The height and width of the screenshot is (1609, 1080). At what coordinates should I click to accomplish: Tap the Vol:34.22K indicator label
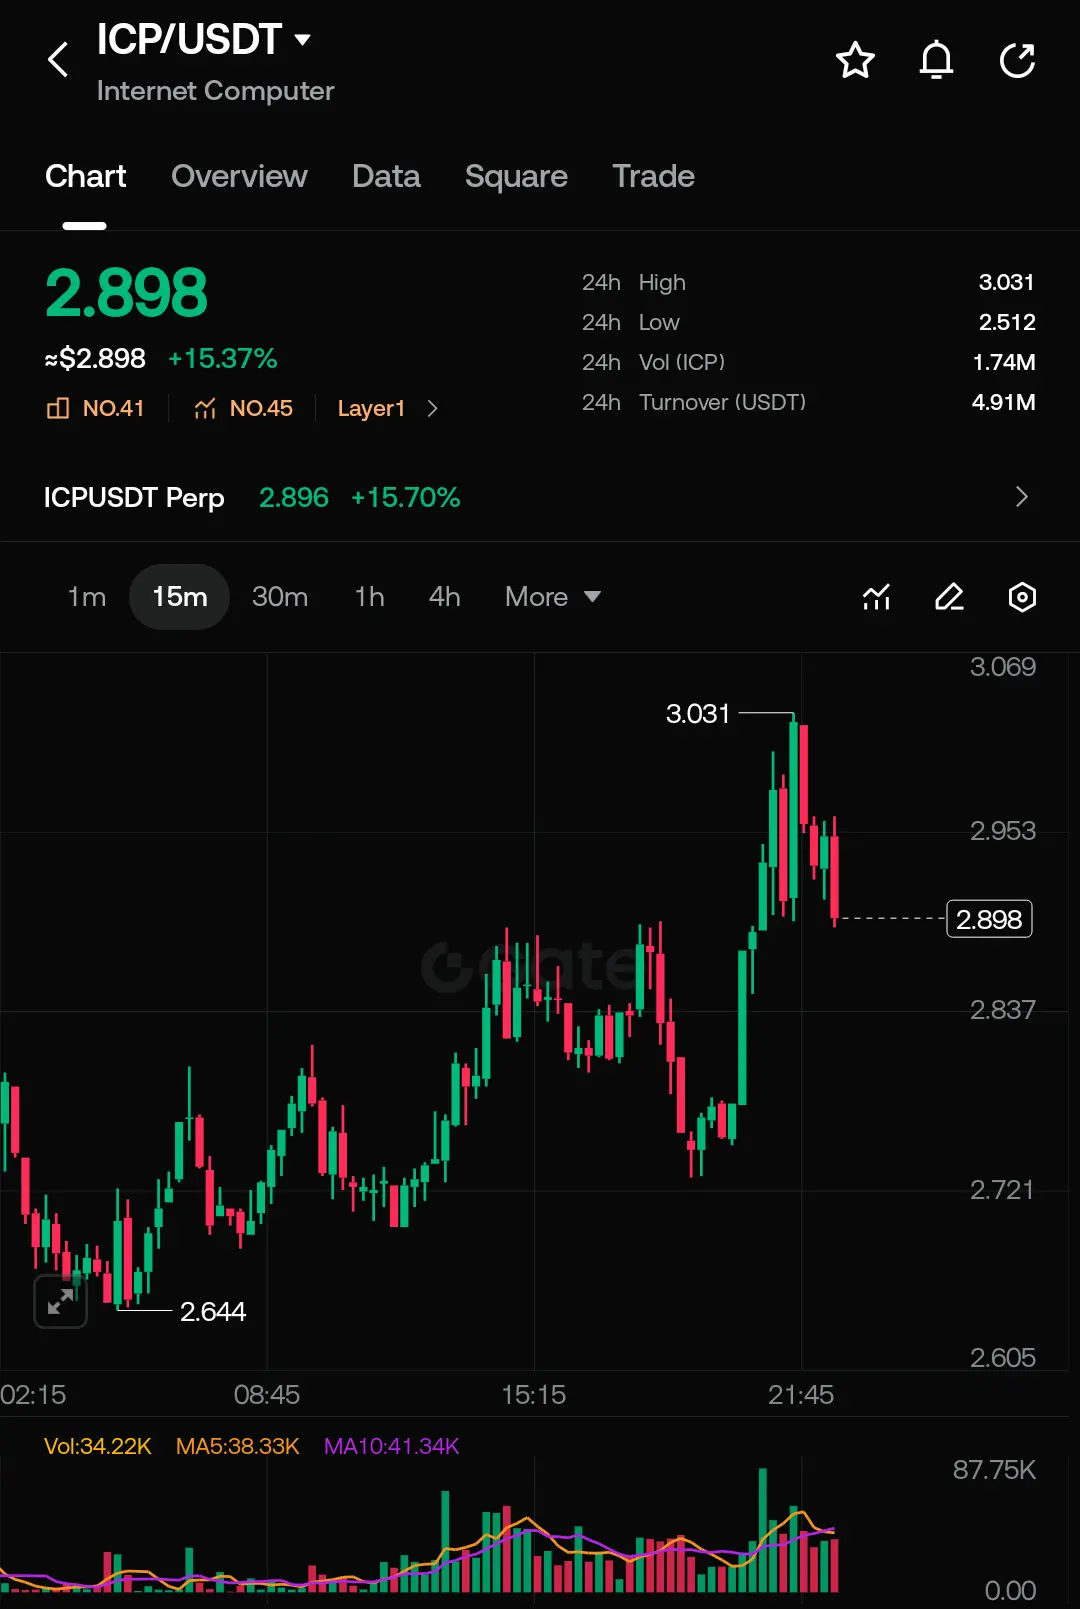coord(98,1446)
